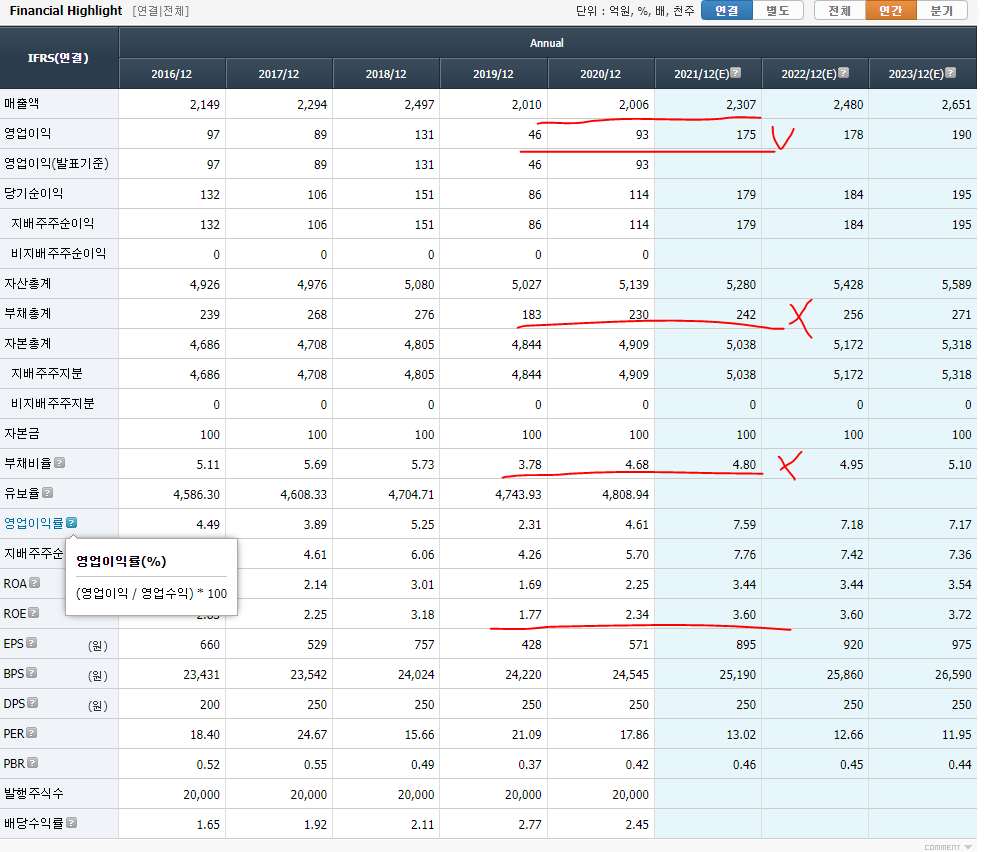Click the 2018/12 column header
Viewport: 984px width, 852px height.
click(387, 74)
